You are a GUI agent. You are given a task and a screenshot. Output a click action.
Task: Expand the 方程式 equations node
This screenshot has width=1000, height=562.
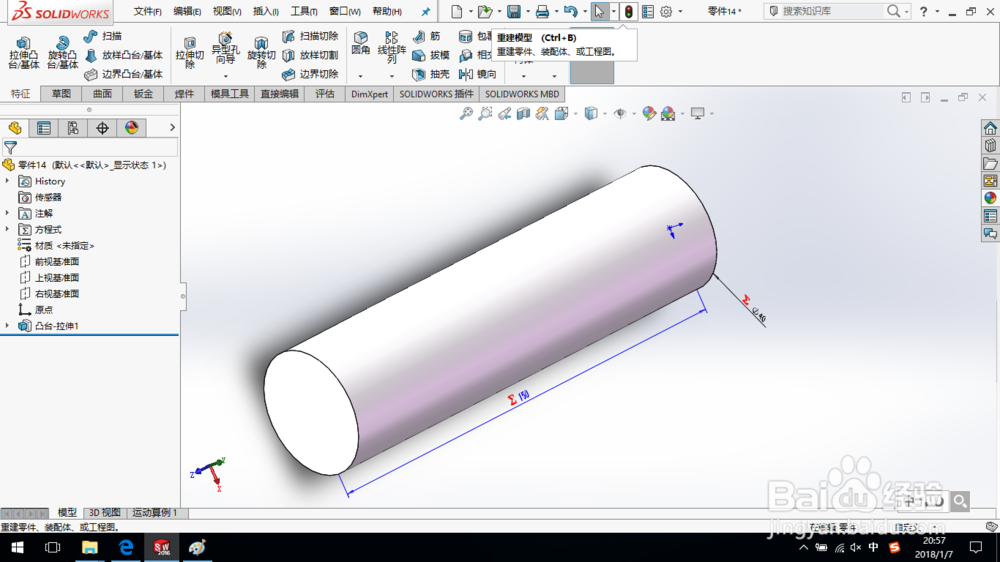point(8,229)
